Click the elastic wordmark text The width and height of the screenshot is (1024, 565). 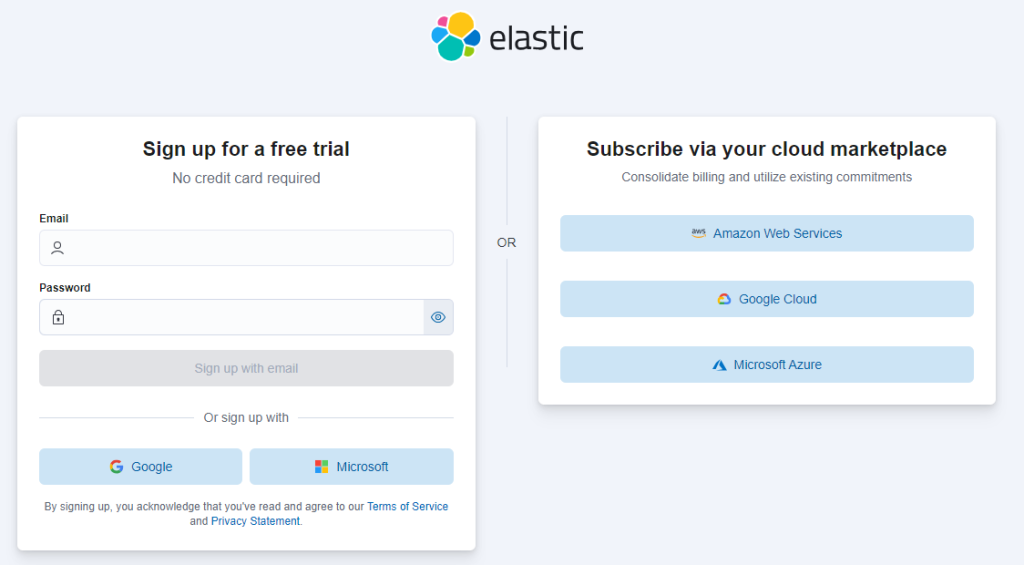536,38
